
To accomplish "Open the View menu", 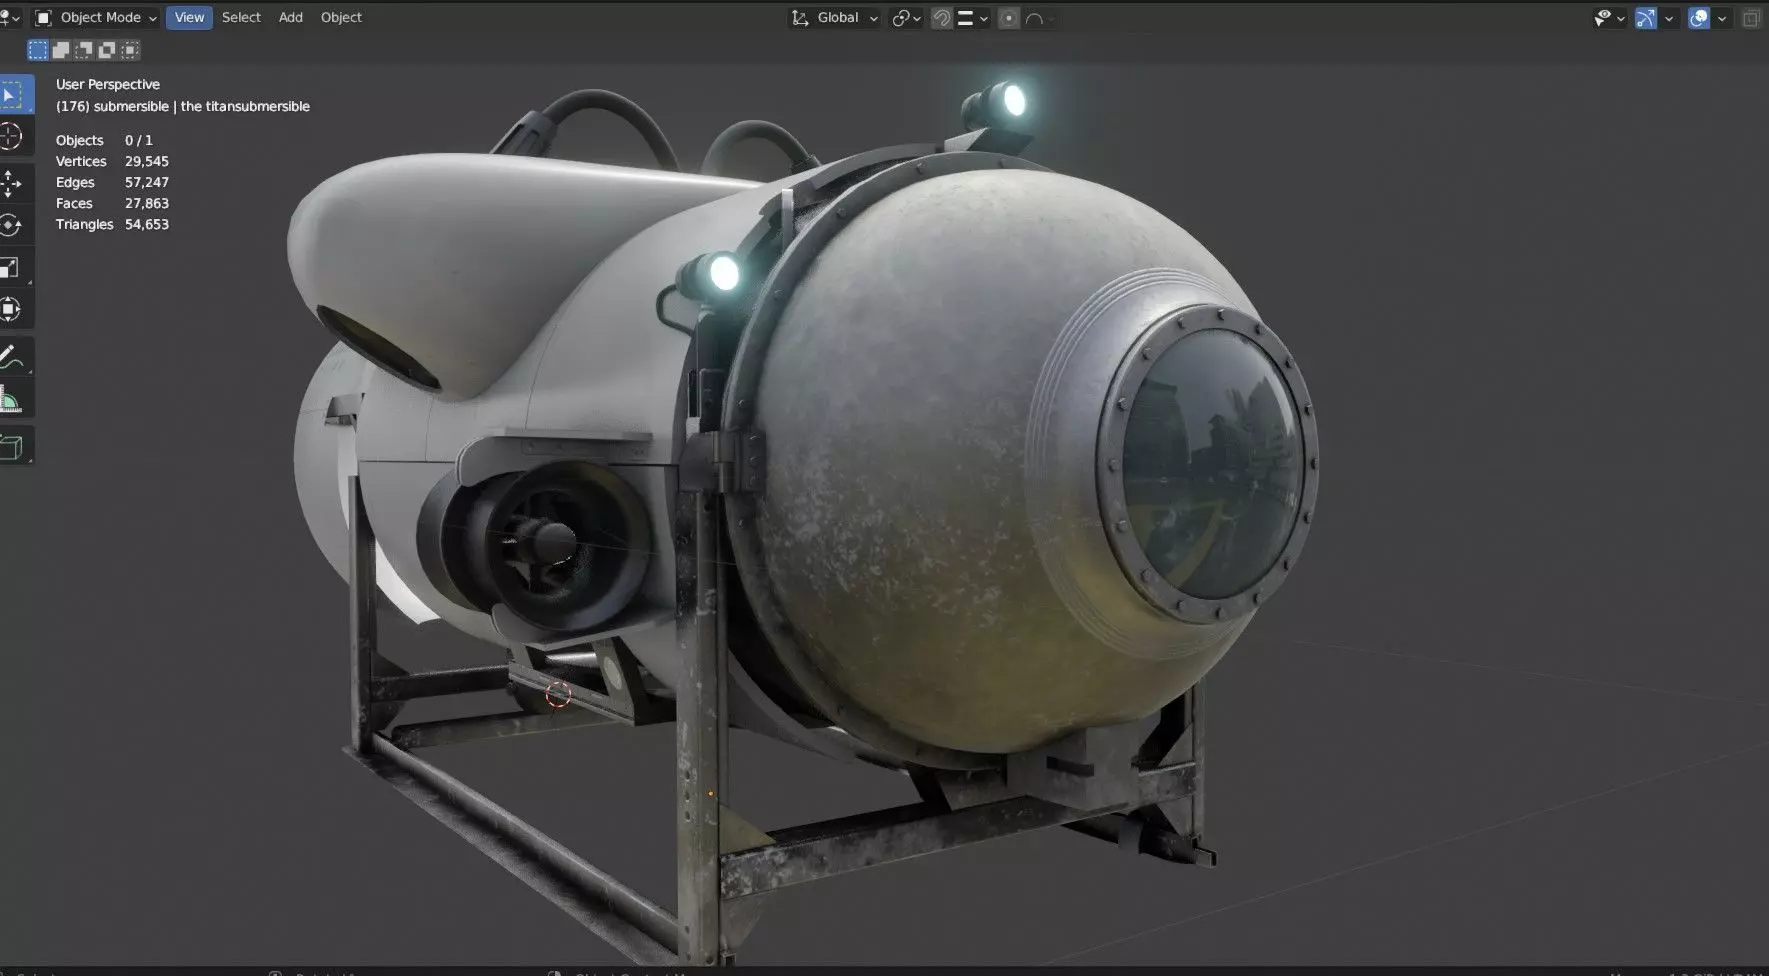I will click(189, 18).
